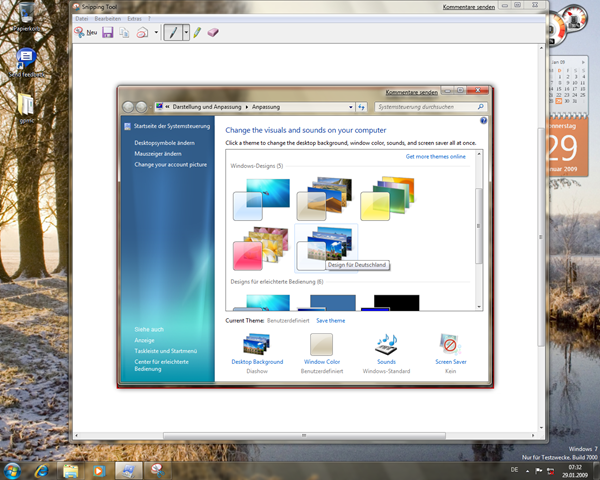Save the snip with the floppy disk icon
Viewport: 600px width, 480px height.
click(108, 33)
